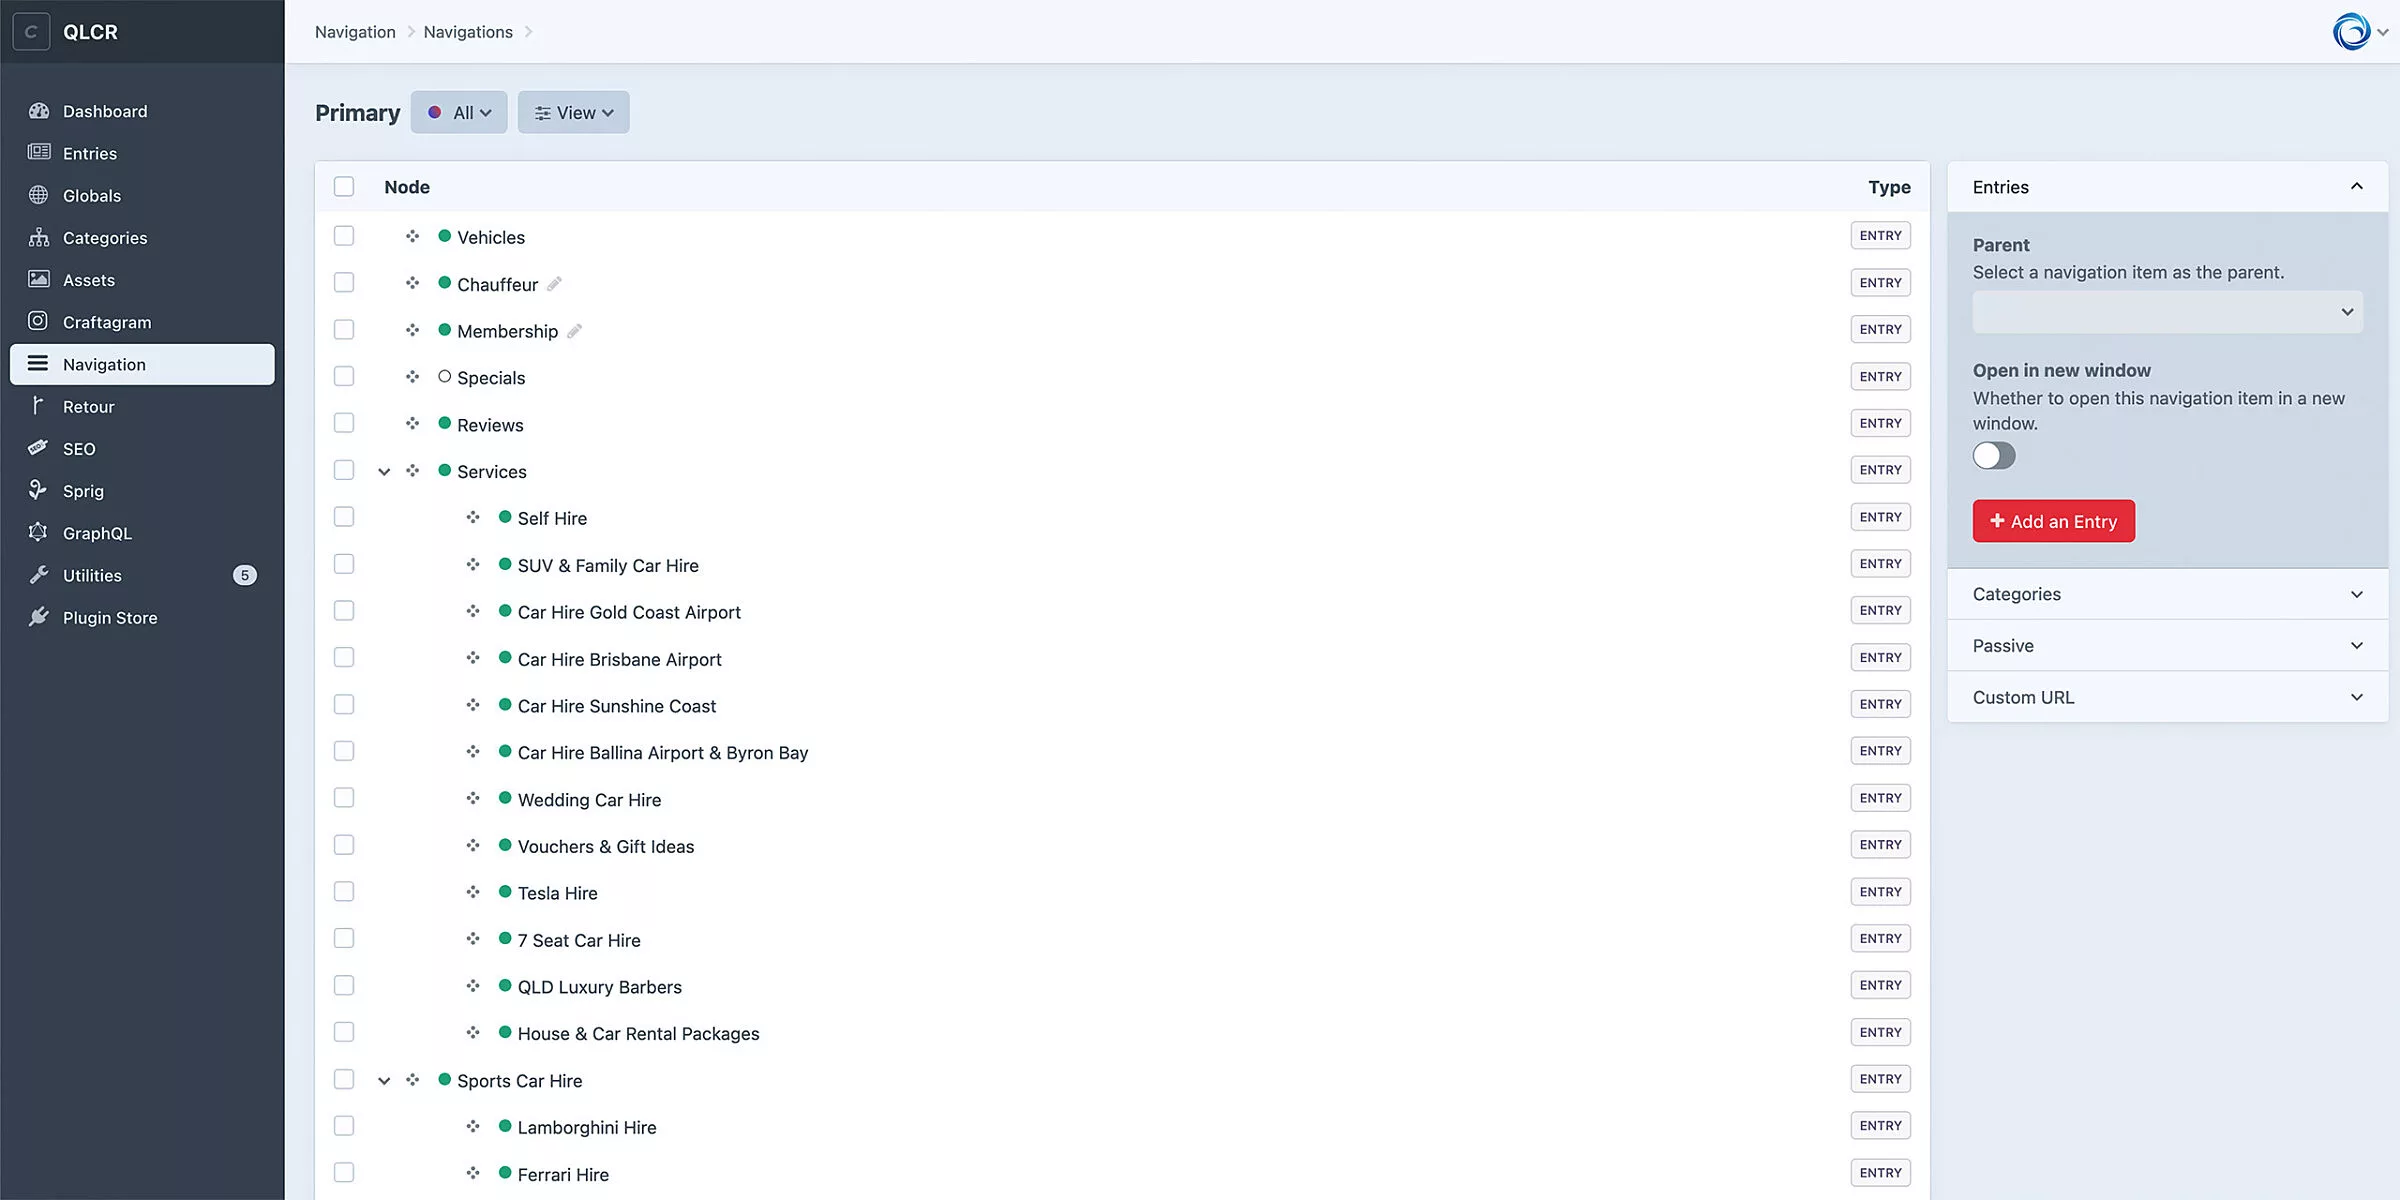The width and height of the screenshot is (2400, 1200).
Task: Click the move handle for Specials
Action: (x=412, y=377)
